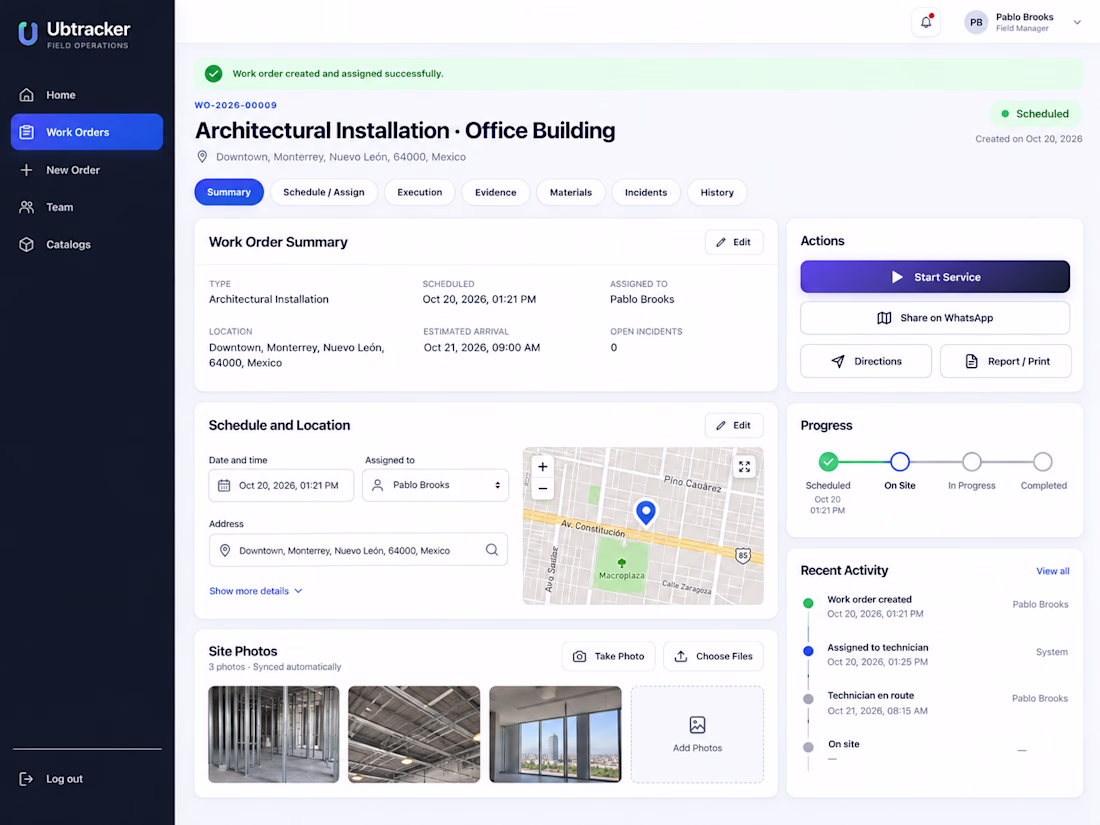Click the WO-2026-00009 order number
Image resolution: width=1100 pixels, height=825 pixels.
236,105
